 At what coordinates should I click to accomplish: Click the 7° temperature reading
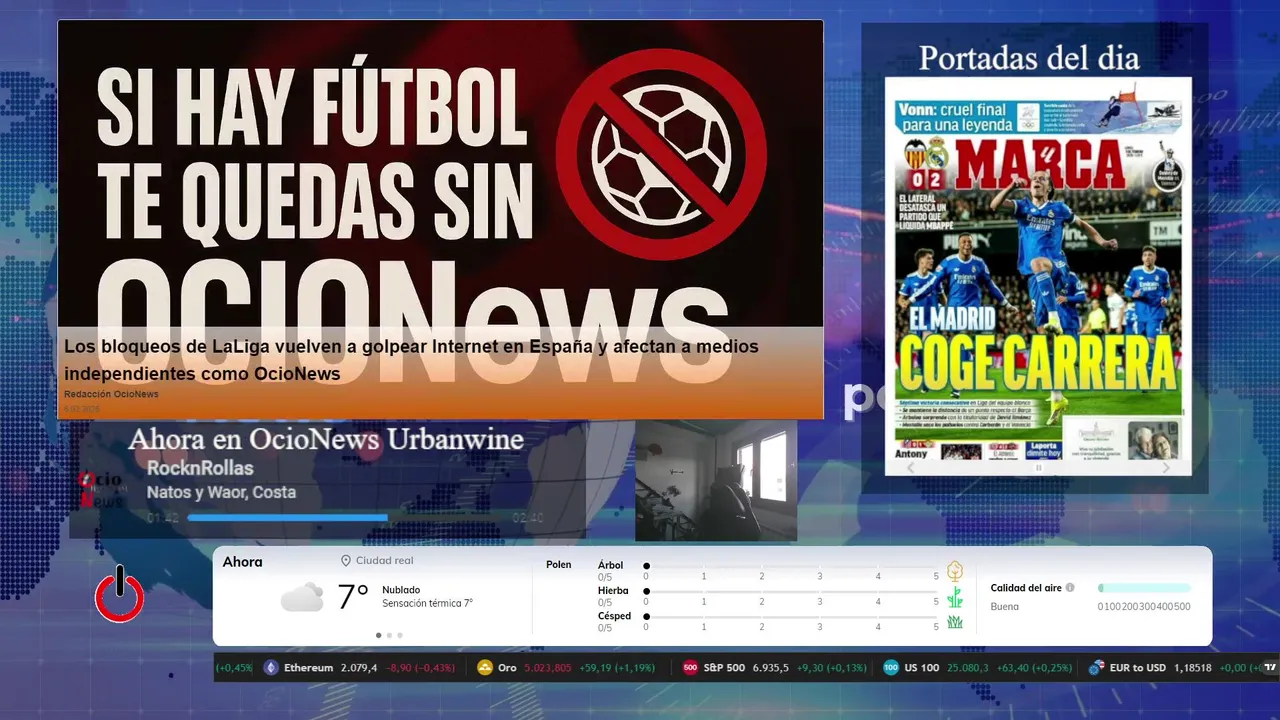click(x=353, y=597)
